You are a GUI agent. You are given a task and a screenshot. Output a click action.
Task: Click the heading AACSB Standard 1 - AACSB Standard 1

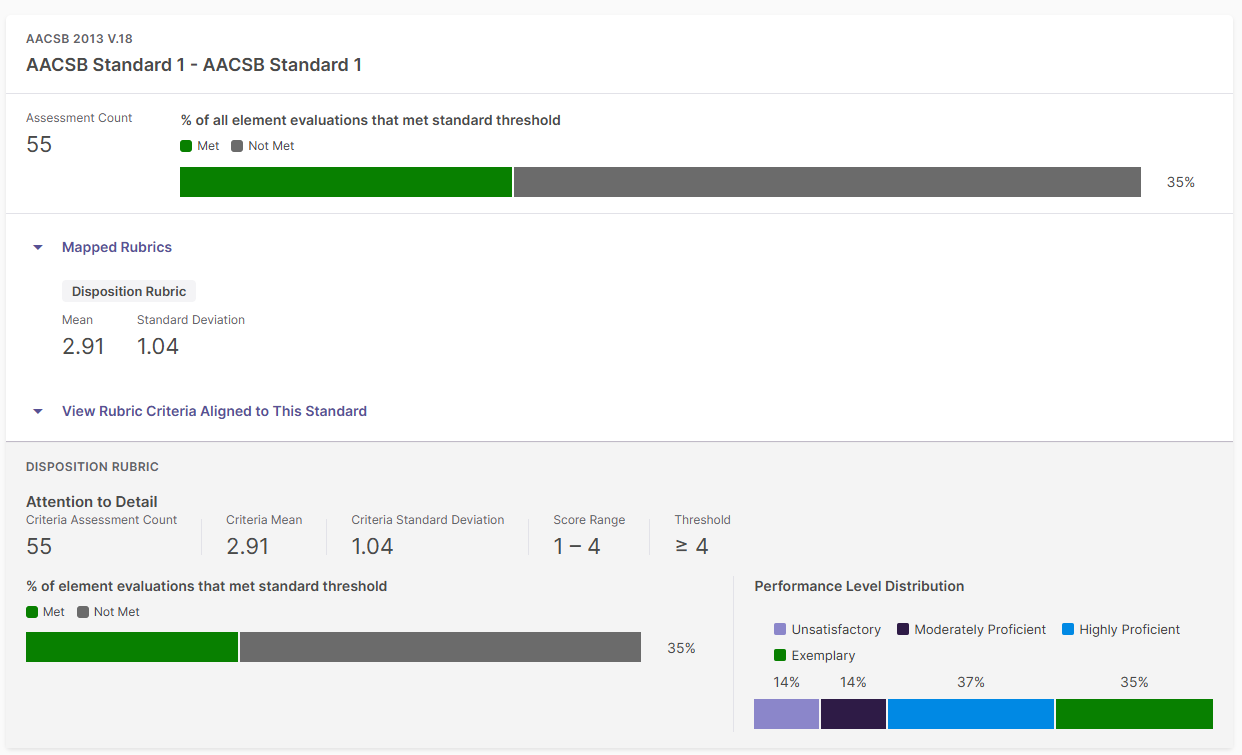(194, 65)
